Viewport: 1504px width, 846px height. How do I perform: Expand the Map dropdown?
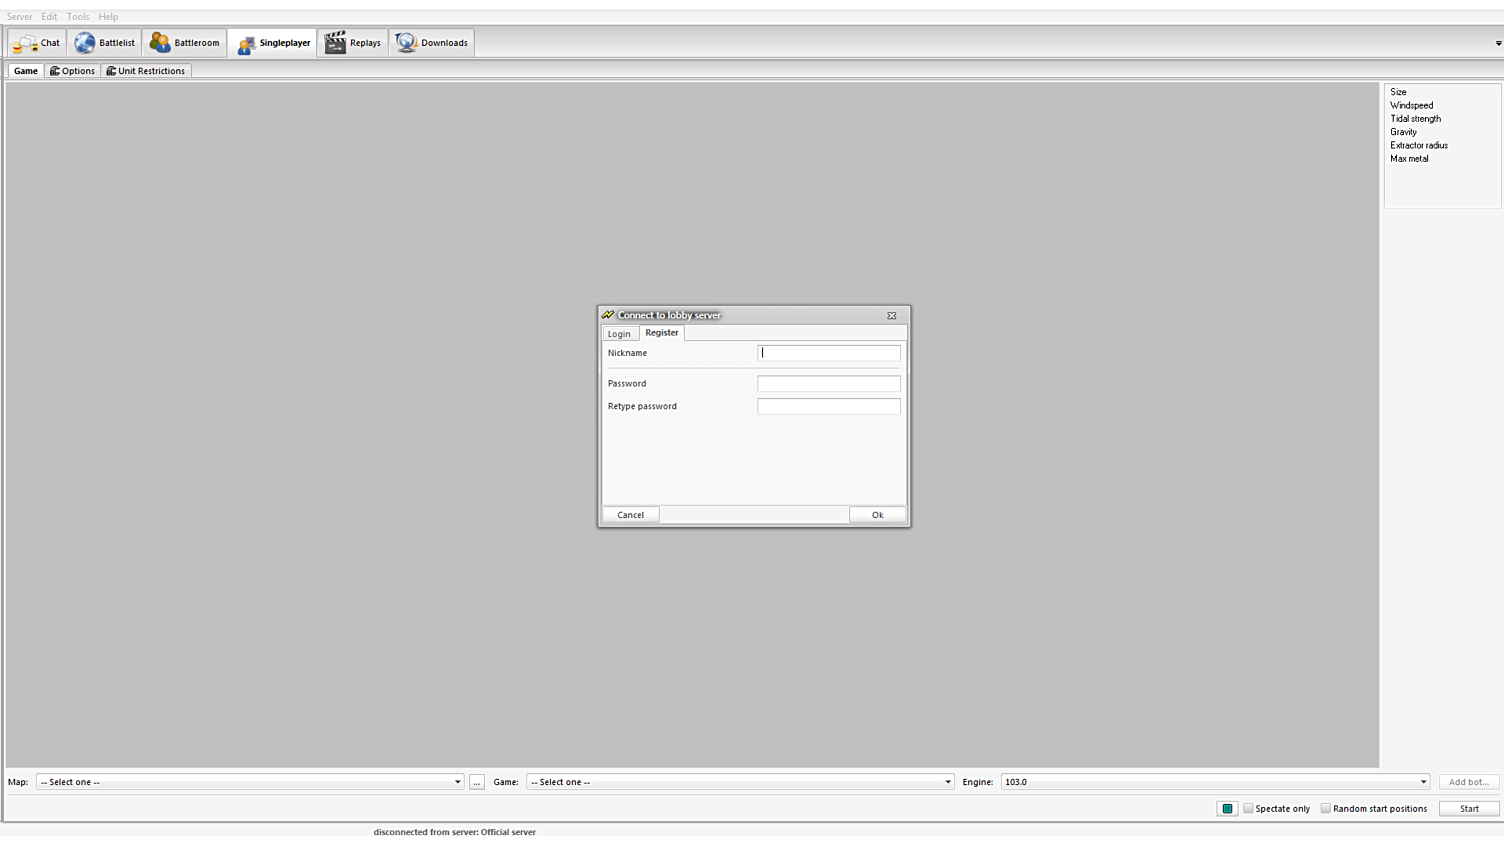457,782
